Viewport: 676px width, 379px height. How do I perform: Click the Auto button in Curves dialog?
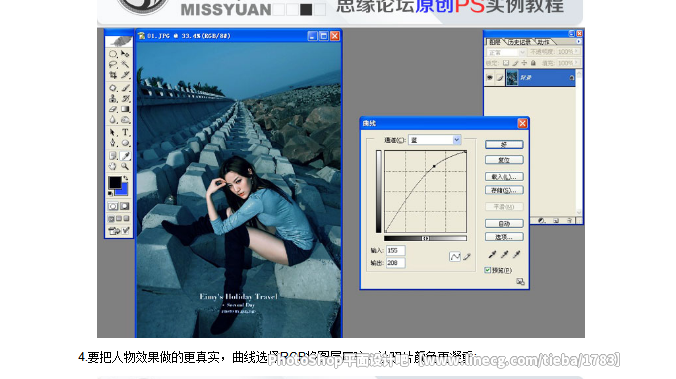point(504,223)
